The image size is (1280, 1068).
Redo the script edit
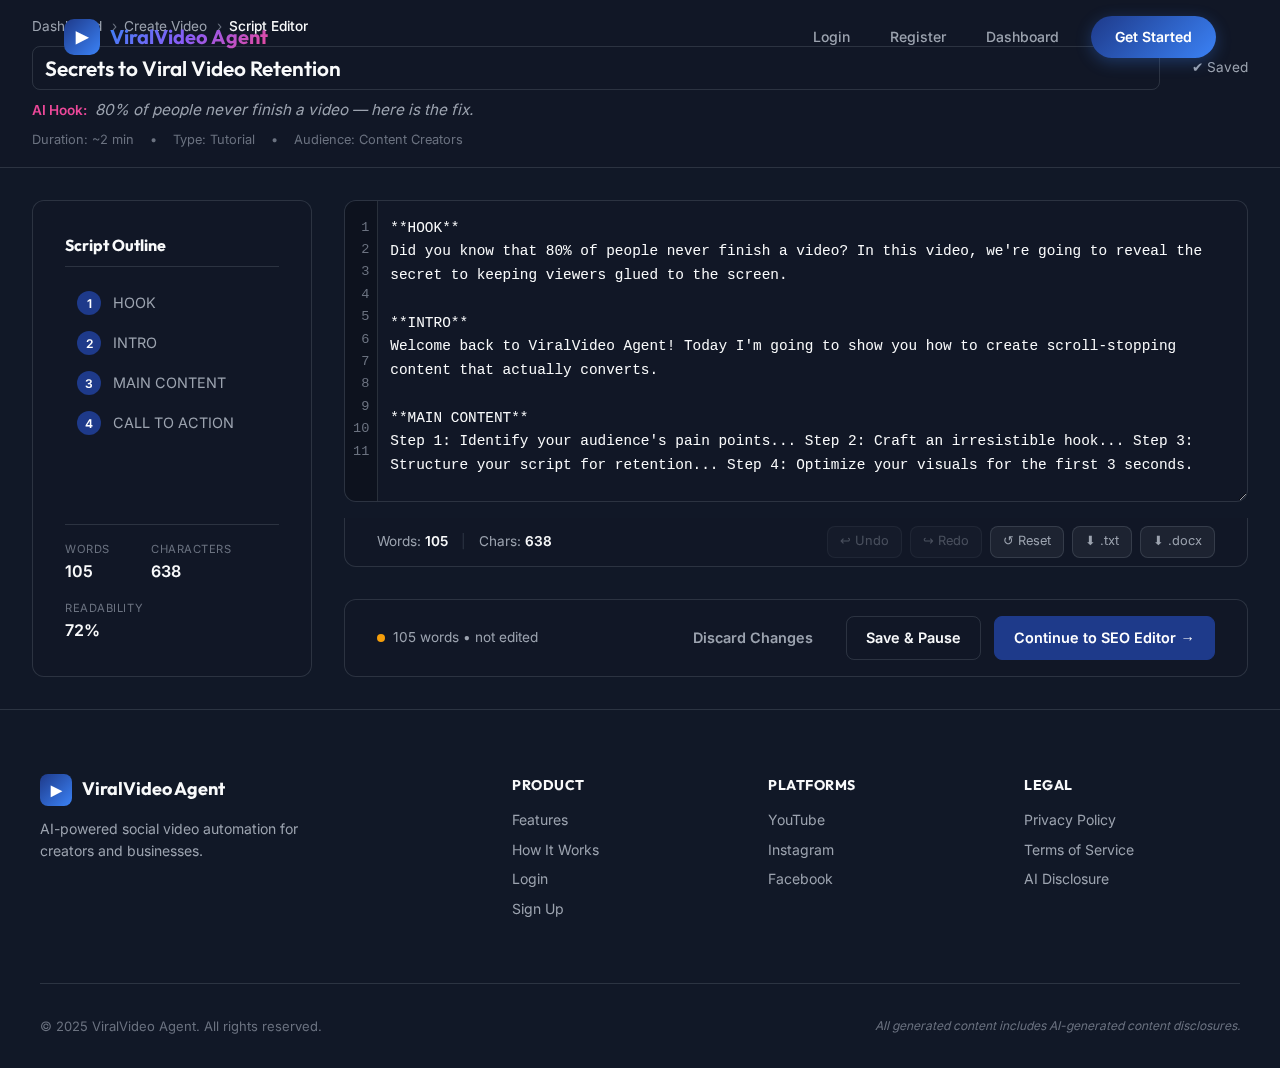946,542
